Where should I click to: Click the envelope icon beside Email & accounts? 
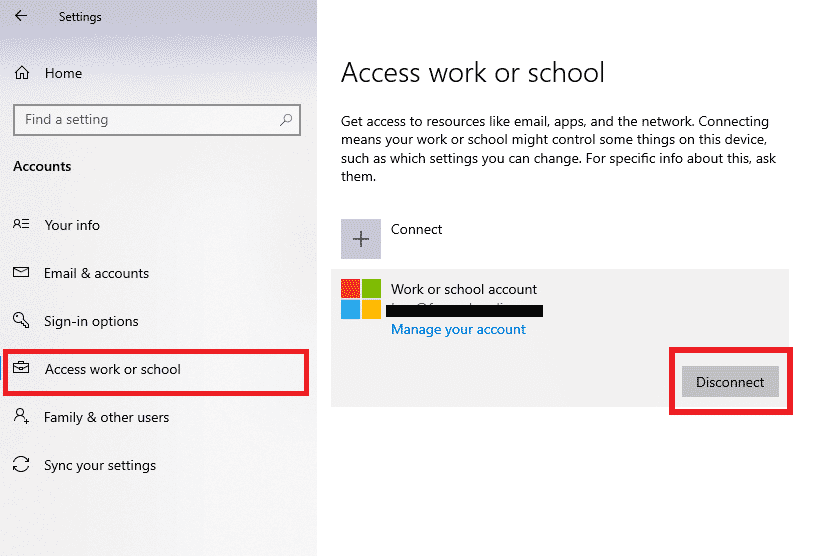coord(21,273)
